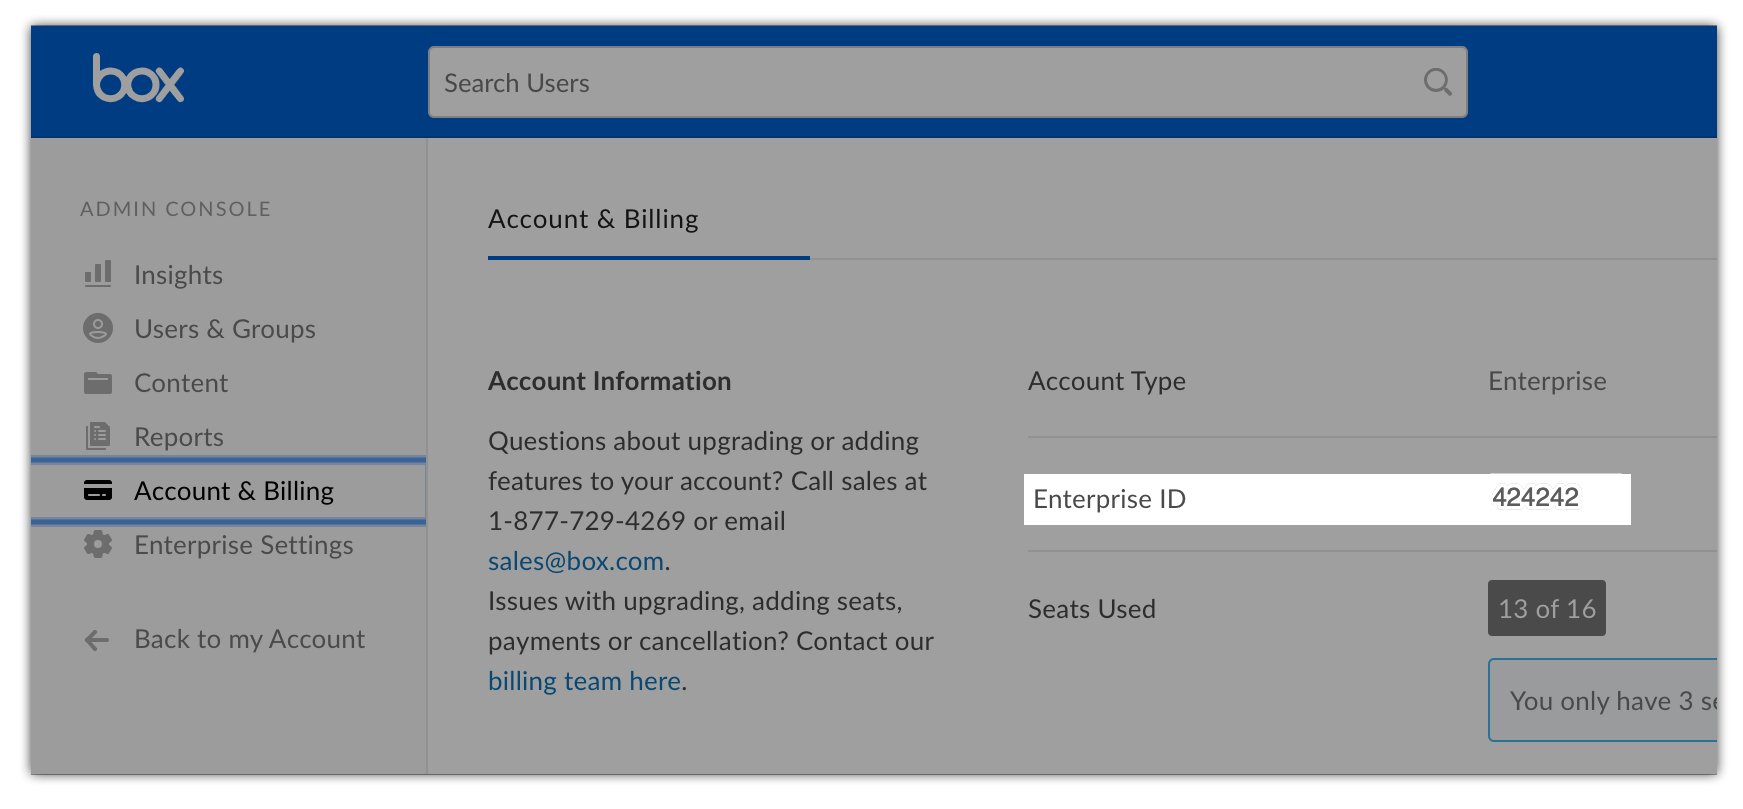Open Enterprise Settings

tap(244, 545)
